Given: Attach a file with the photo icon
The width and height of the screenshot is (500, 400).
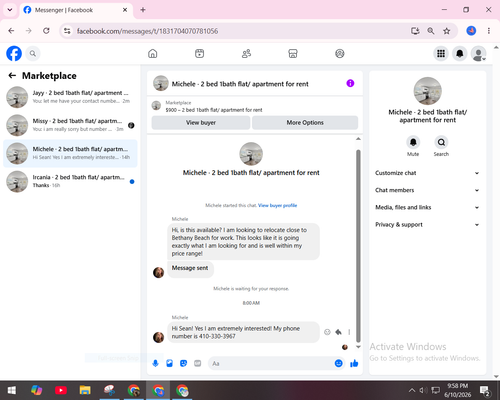Looking at the screenshot, I should tap(169, 363).
